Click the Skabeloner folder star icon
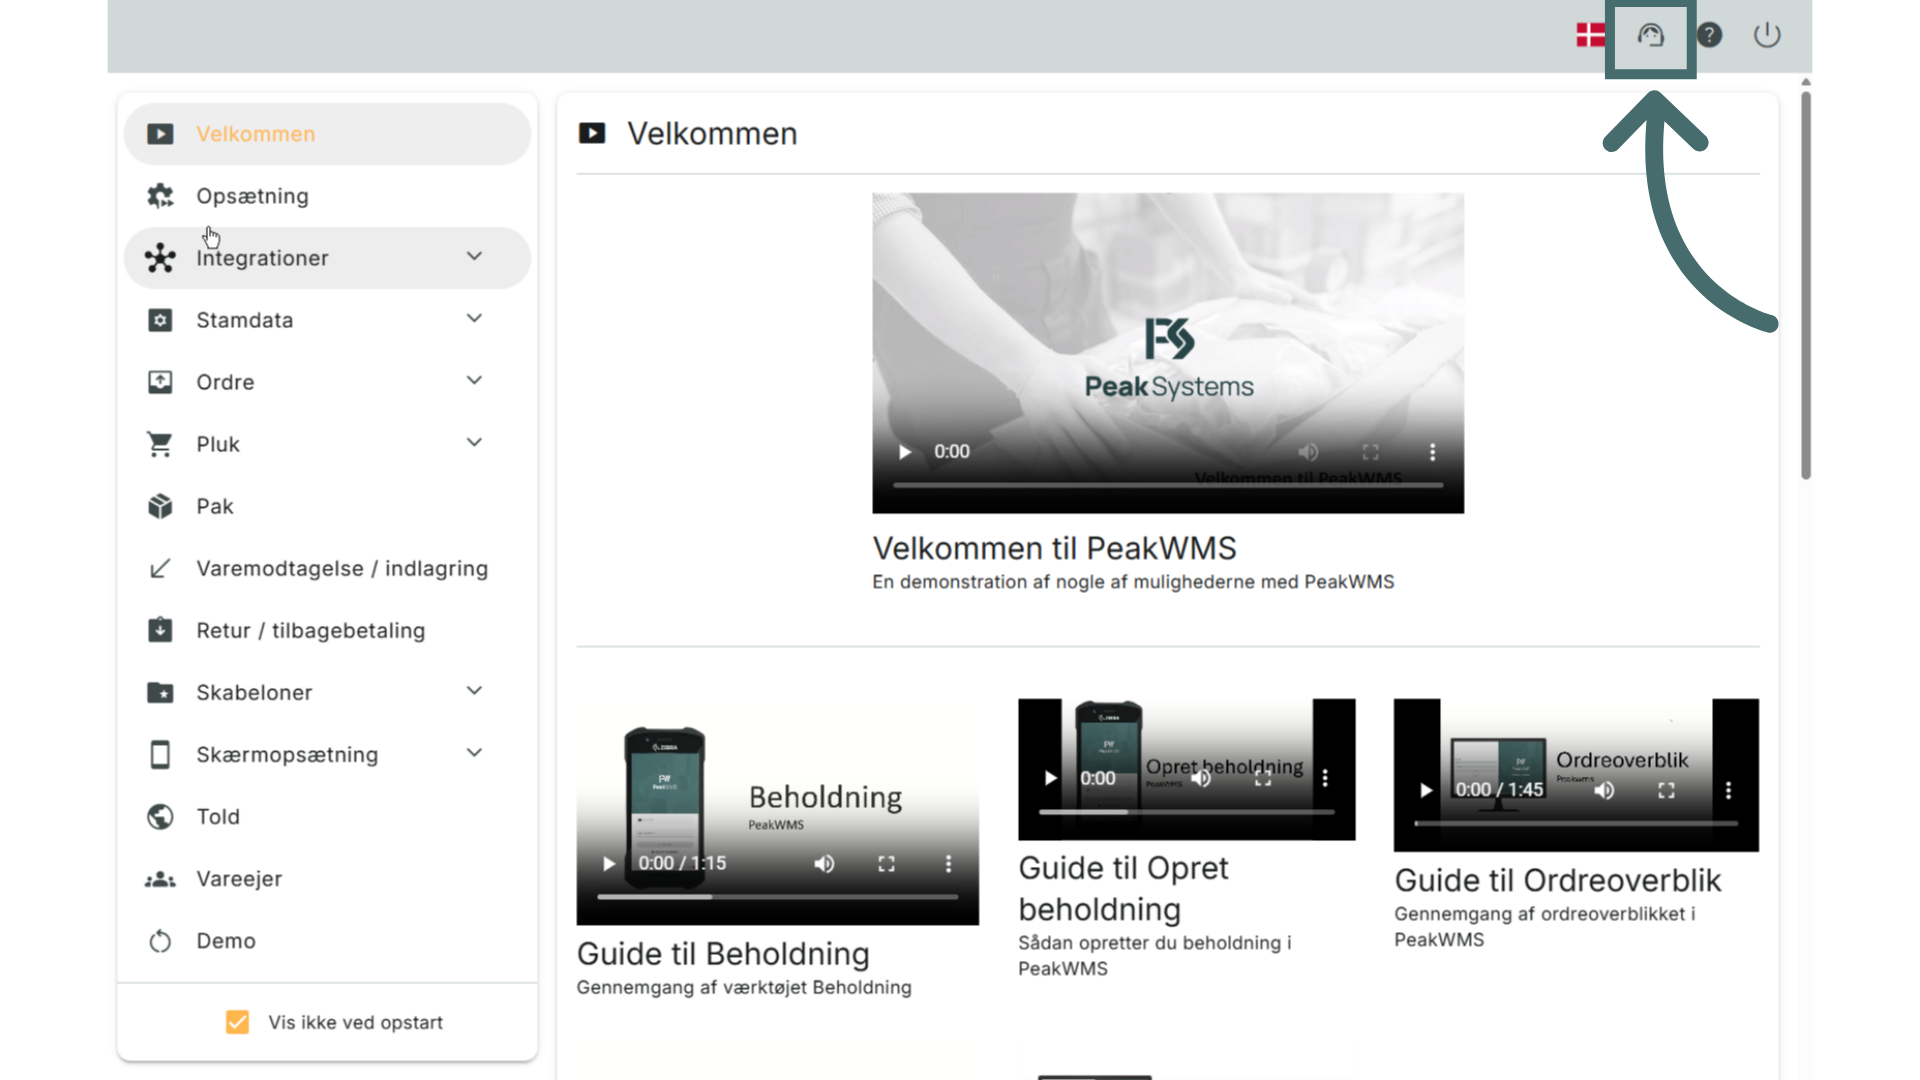1920x1080 pixels. [160, 692]
